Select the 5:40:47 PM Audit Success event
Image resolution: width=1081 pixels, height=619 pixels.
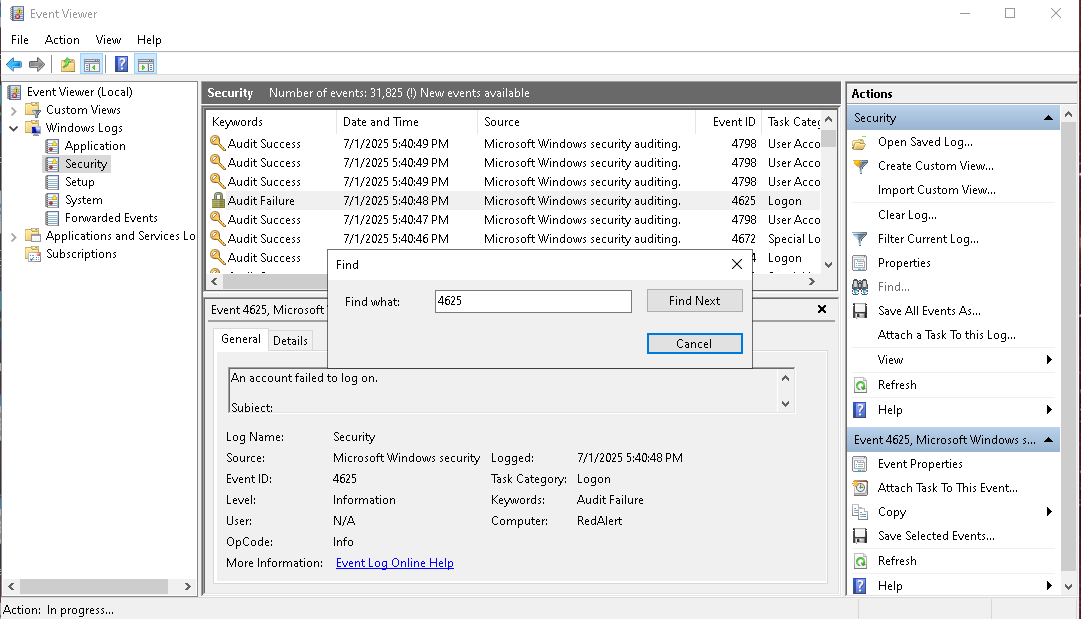tap(514, 220)
